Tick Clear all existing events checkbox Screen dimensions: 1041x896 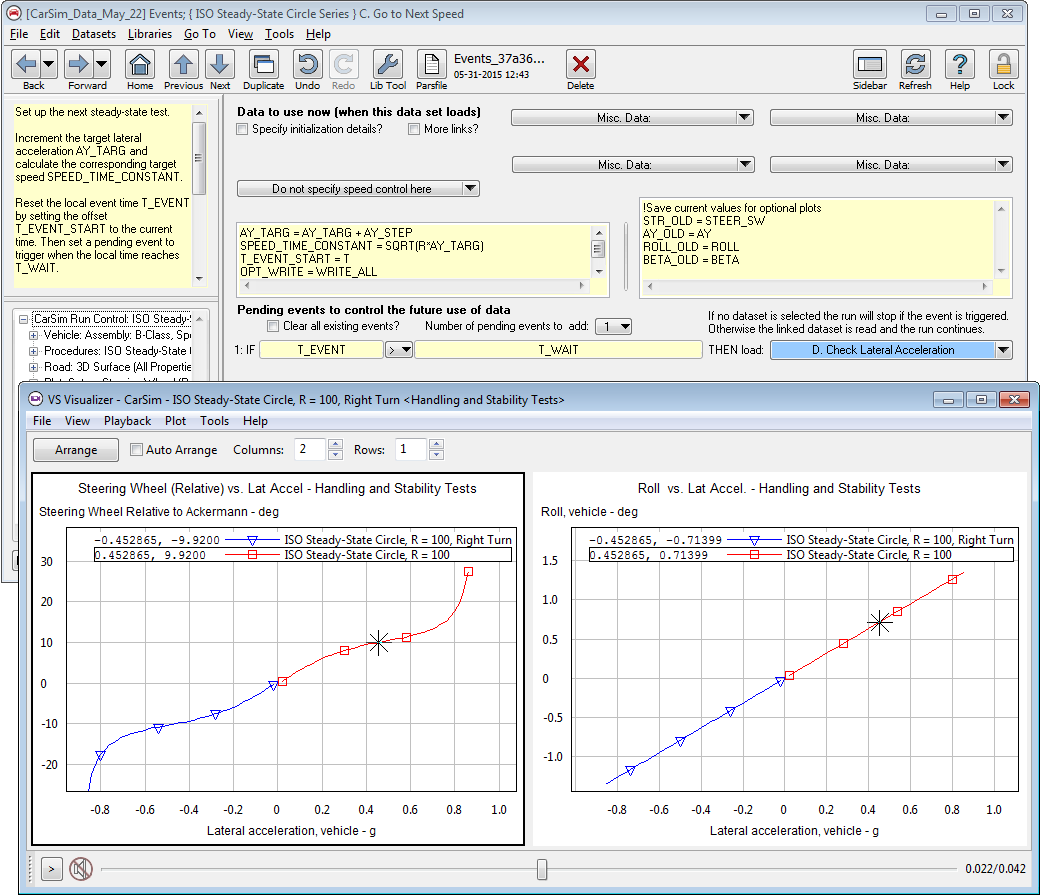pyautogui.click(x=273, y=326)
